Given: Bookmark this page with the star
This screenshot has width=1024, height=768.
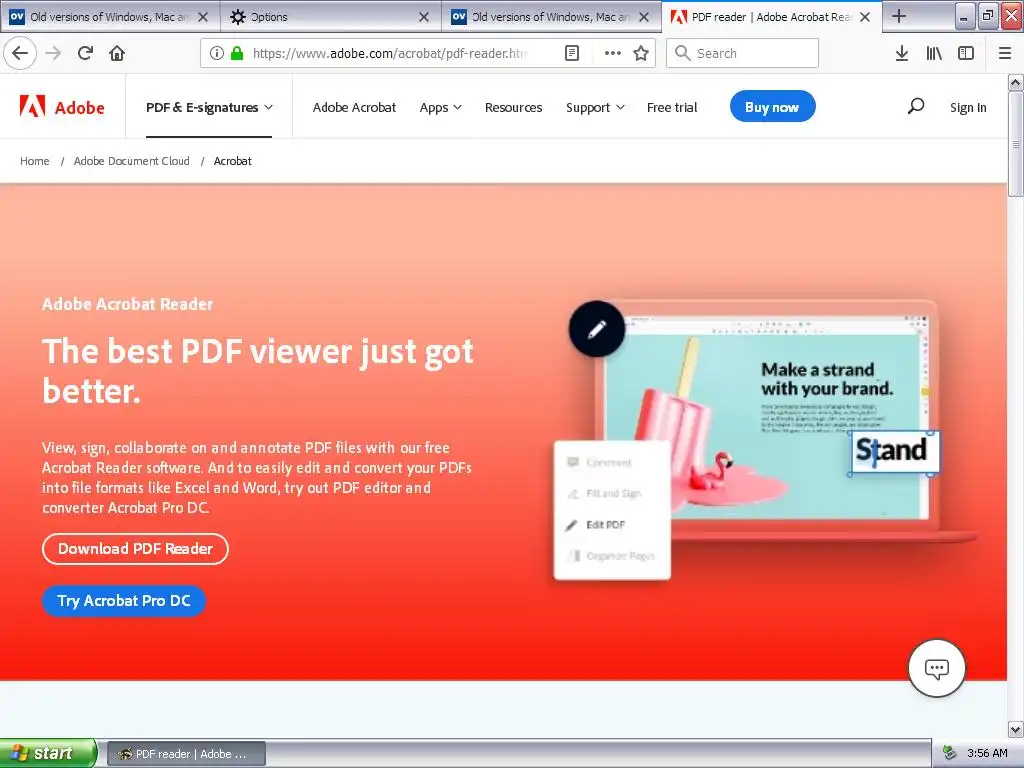Looking at the screenshot, I should pos(641,53).
